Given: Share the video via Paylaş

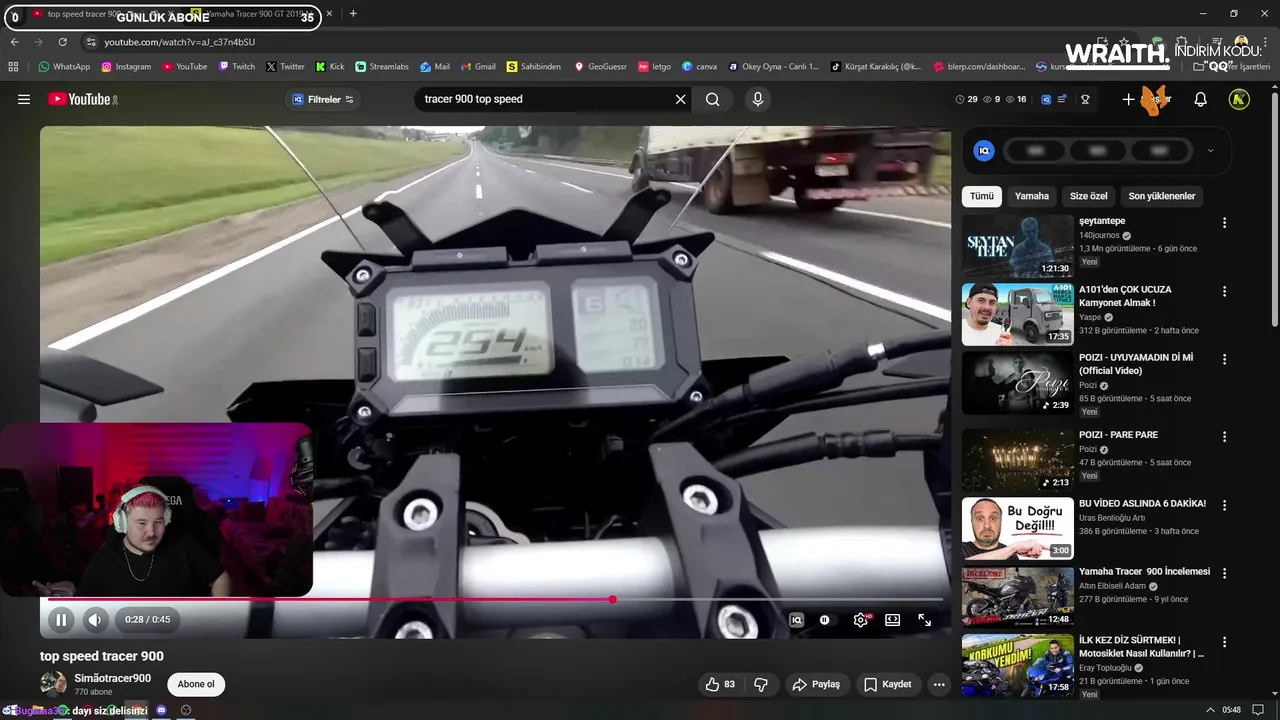Looking at the screenshot, I should tap(816, 684).
